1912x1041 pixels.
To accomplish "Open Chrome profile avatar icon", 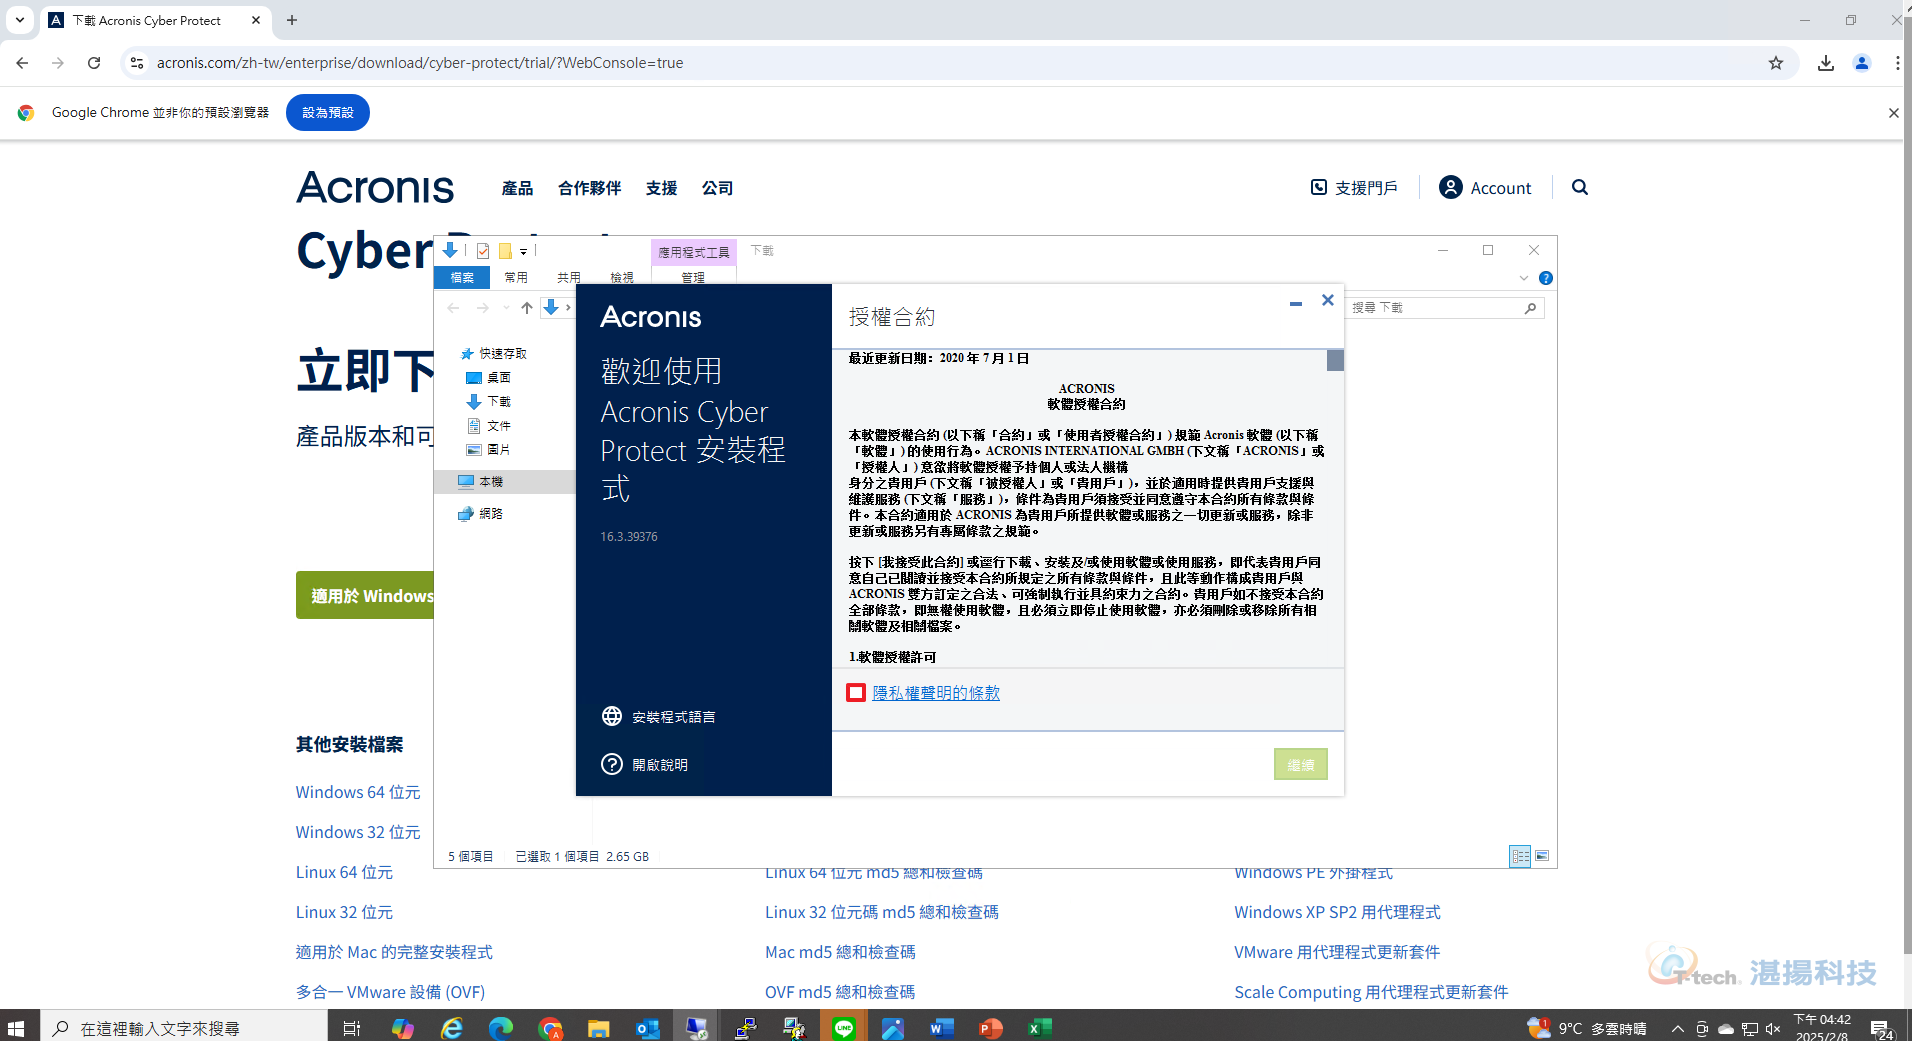I will (1862, 63).
